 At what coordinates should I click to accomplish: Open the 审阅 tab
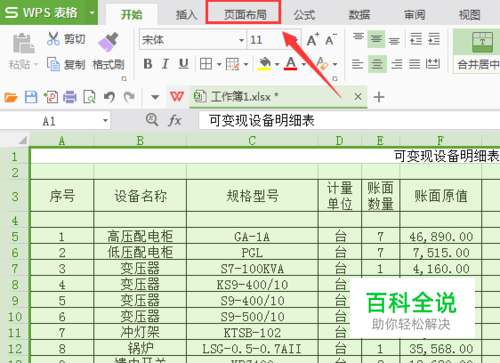pos(414,15)
